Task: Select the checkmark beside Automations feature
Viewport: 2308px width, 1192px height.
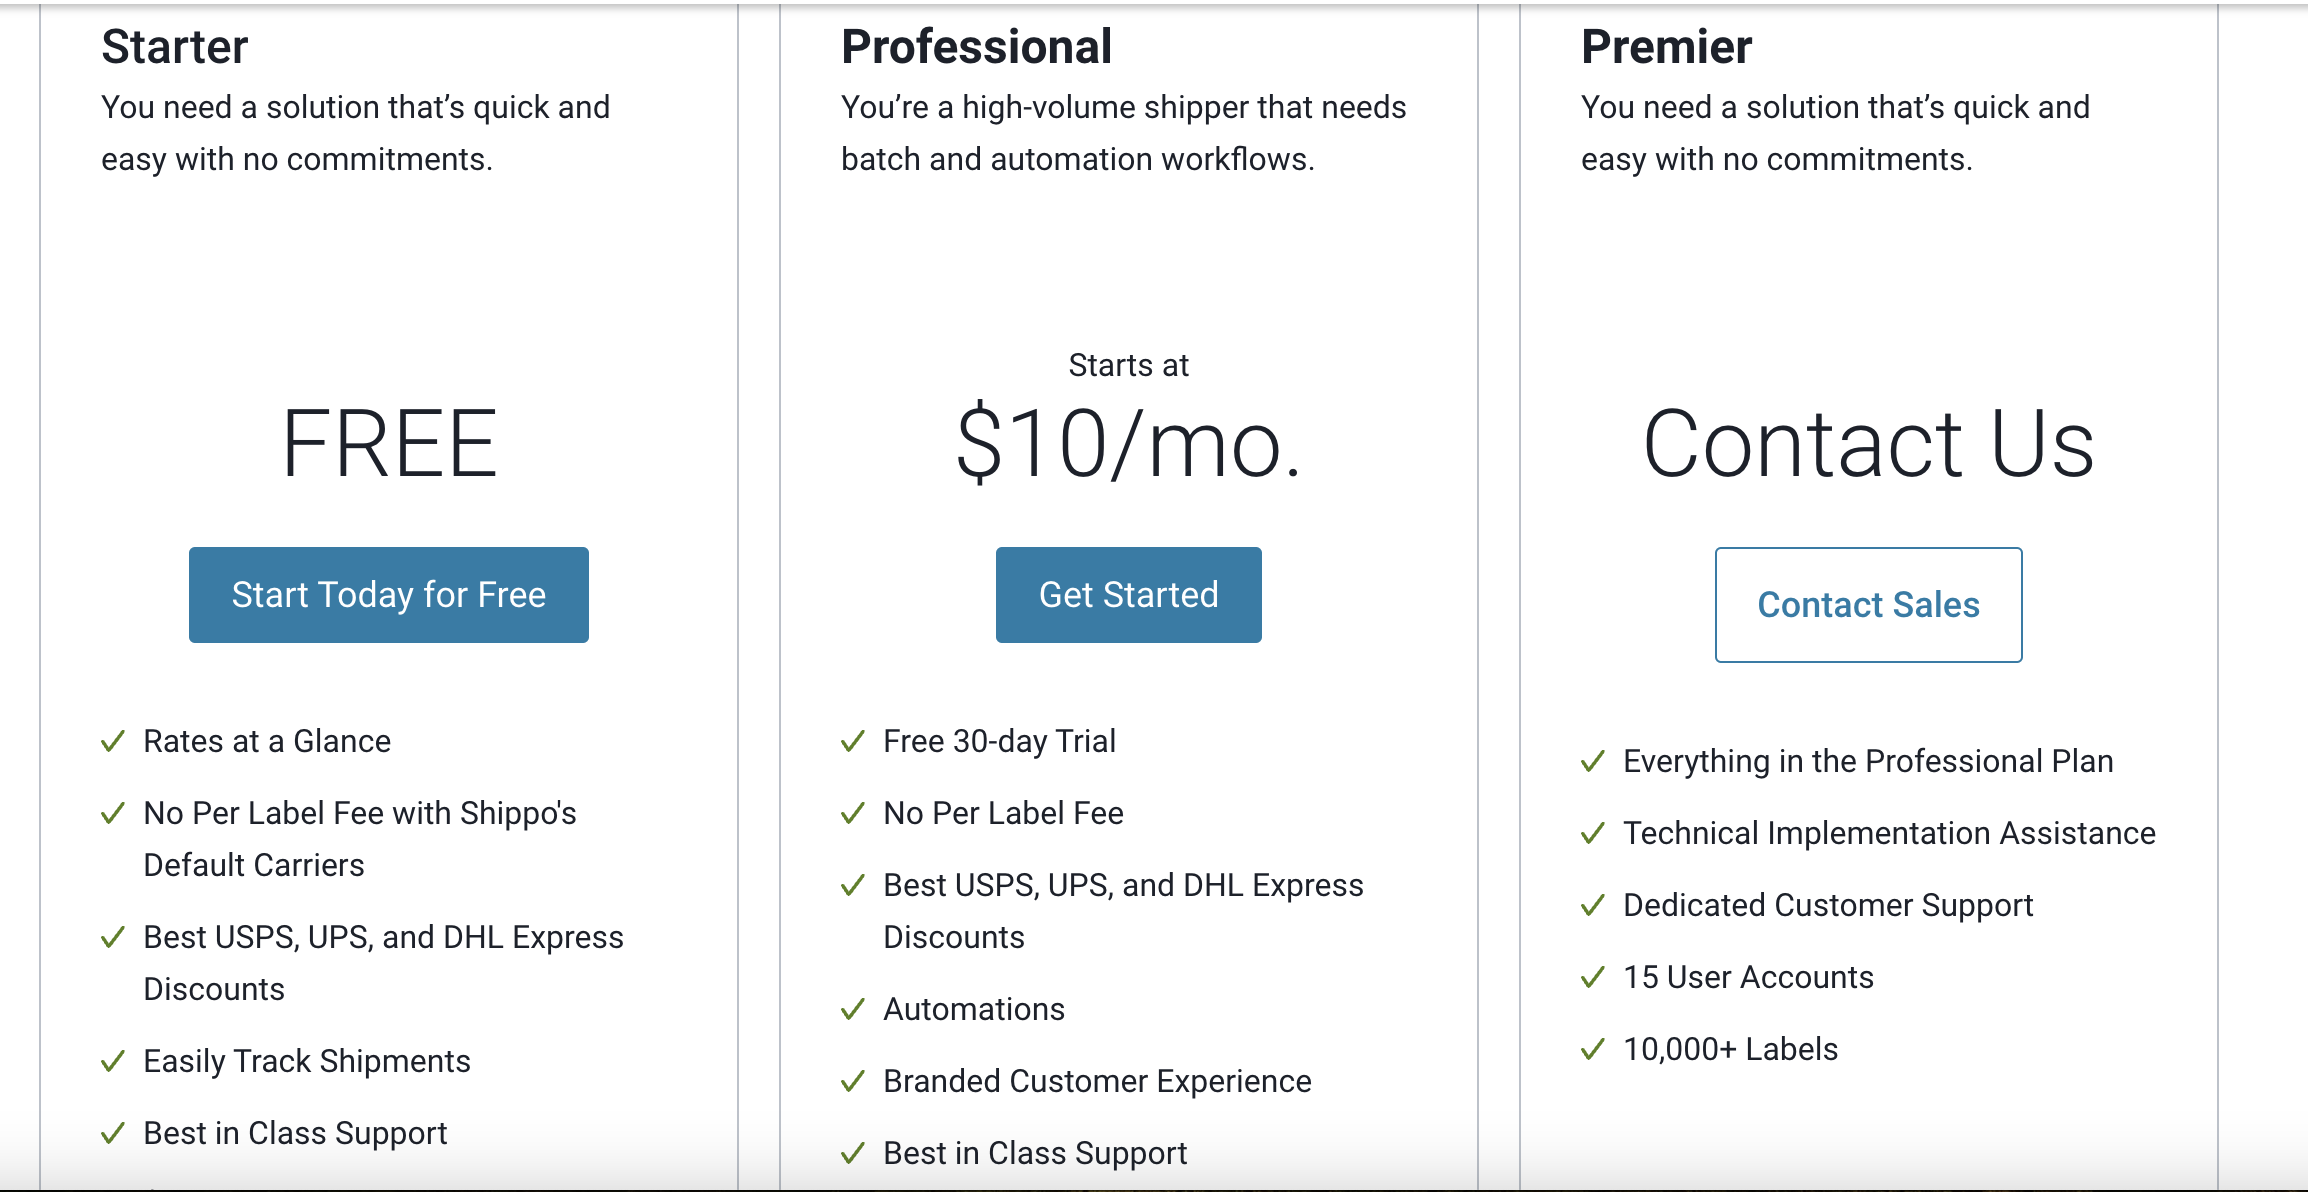Action: (x=852, y=1009)
